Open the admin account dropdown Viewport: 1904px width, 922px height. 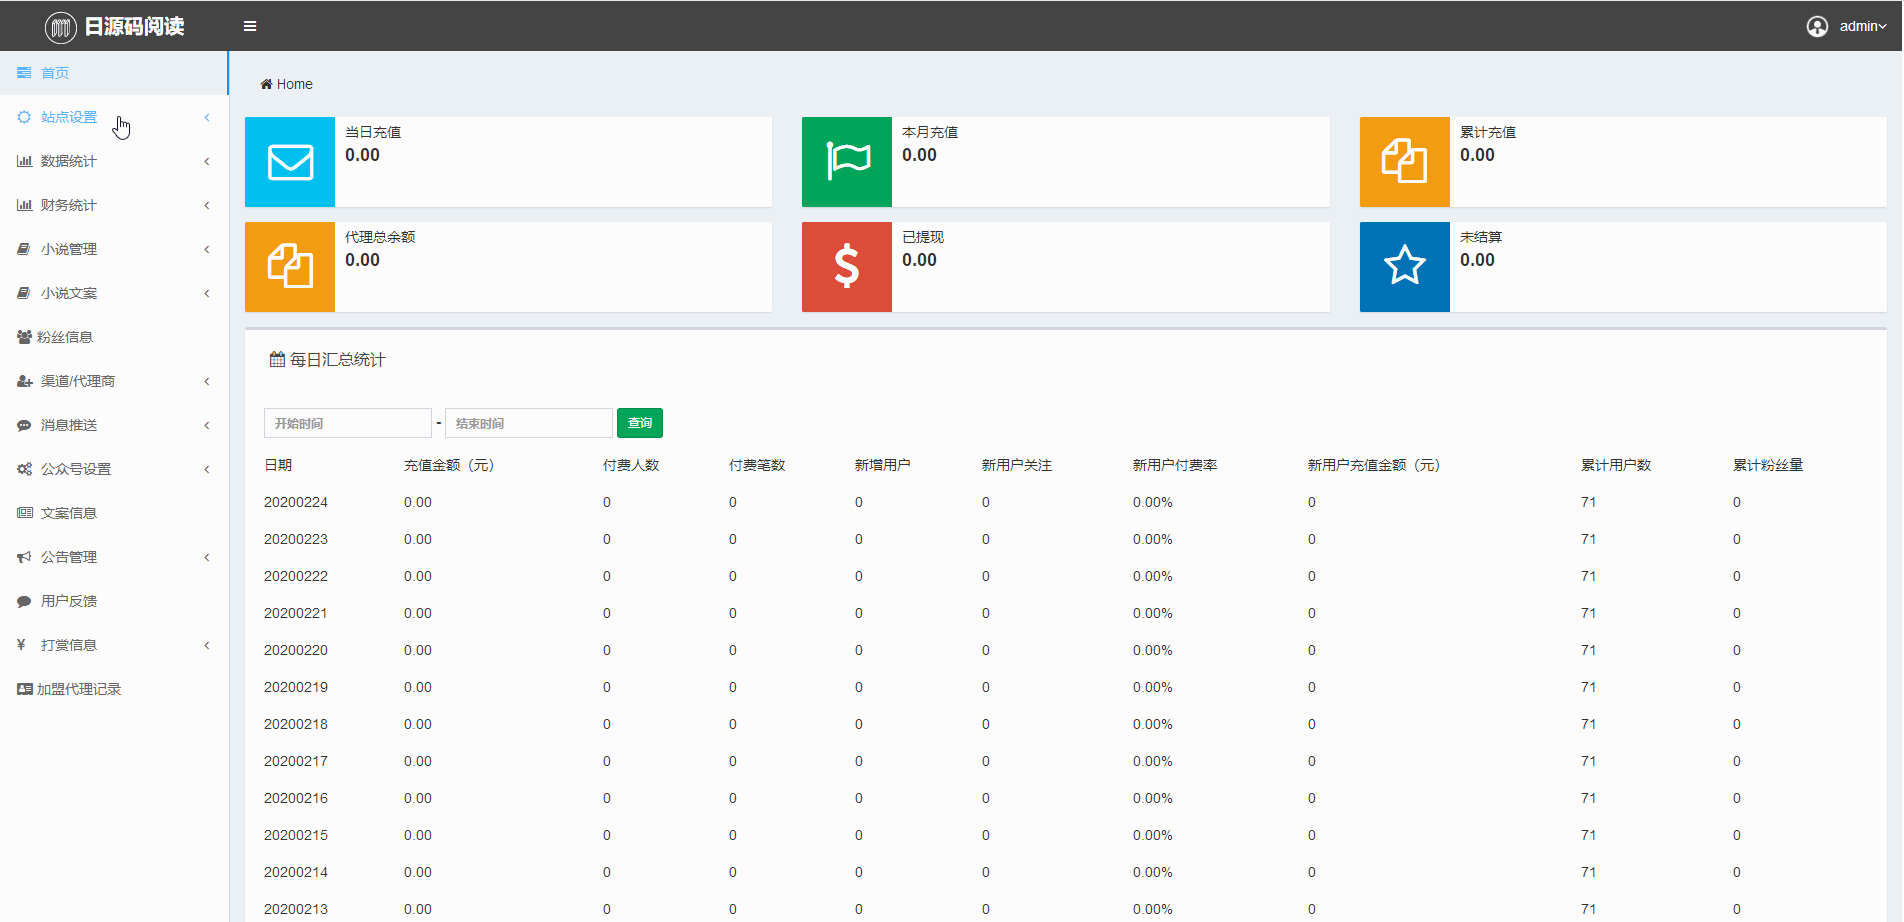pos(1862,26)
